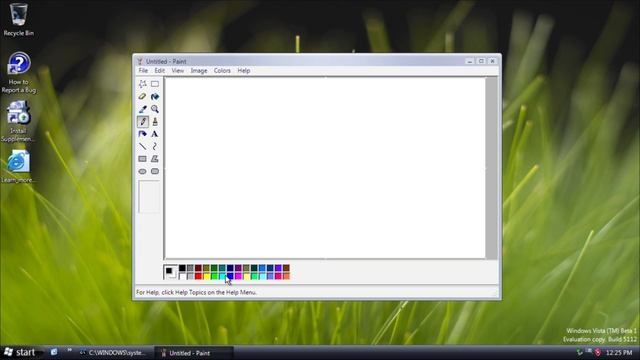
Task: Select the Brush tool
Action: pyautogui.click(x=155, y=122)
